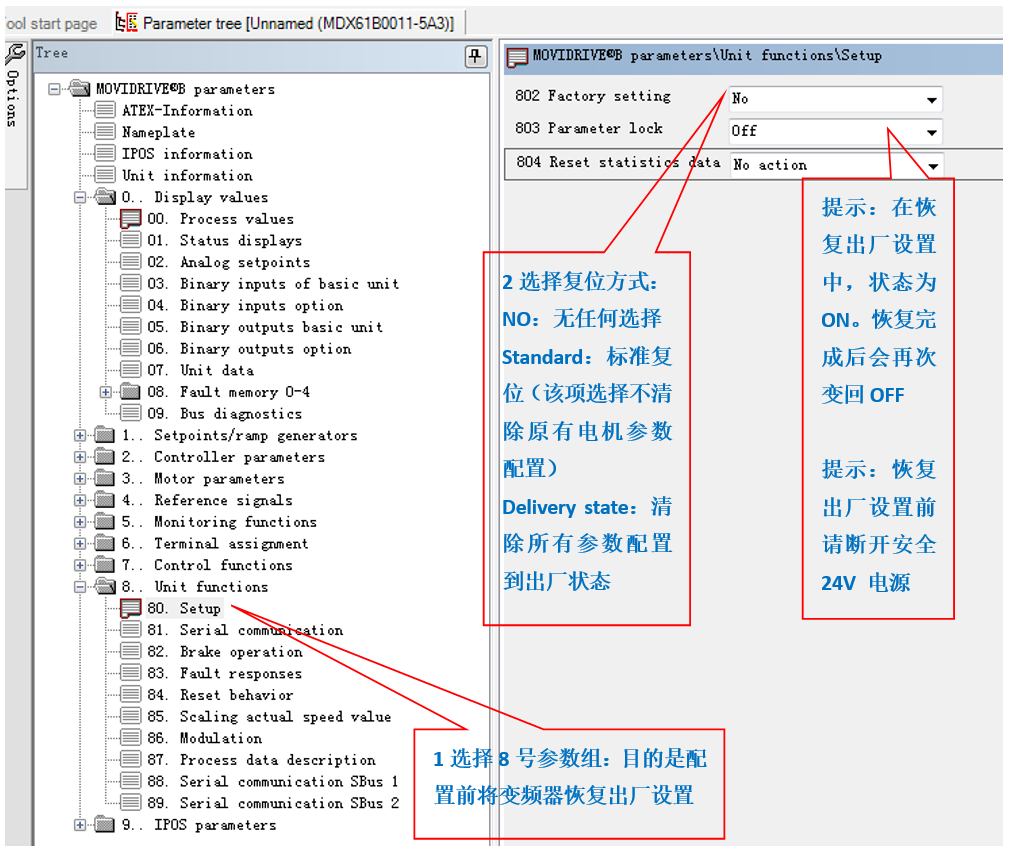Viewport: 1014px width, 854px height.
Task: Click the Nameplate document icon
Action: click(x=105, y=132)
